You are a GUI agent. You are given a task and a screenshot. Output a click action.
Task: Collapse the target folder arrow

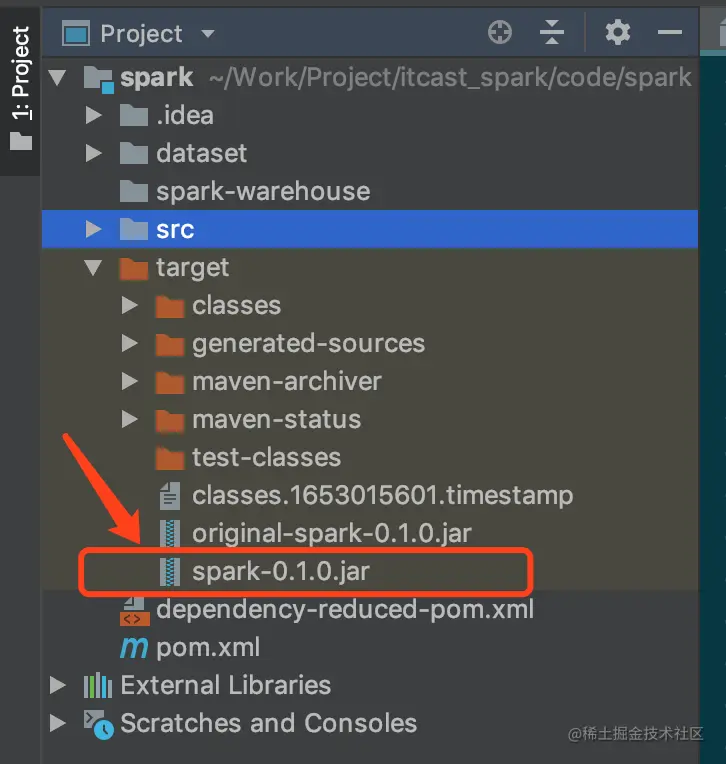tap(93, 267)
